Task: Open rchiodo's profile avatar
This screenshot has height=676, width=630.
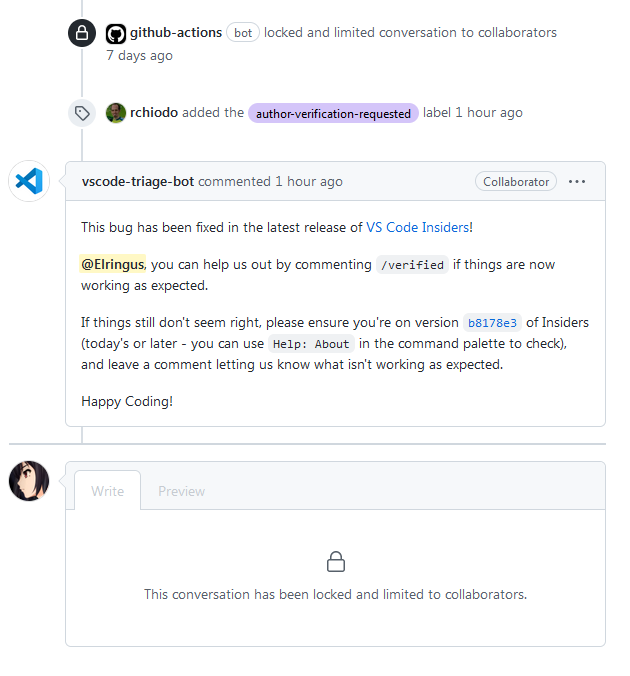Action: (116, 113)
